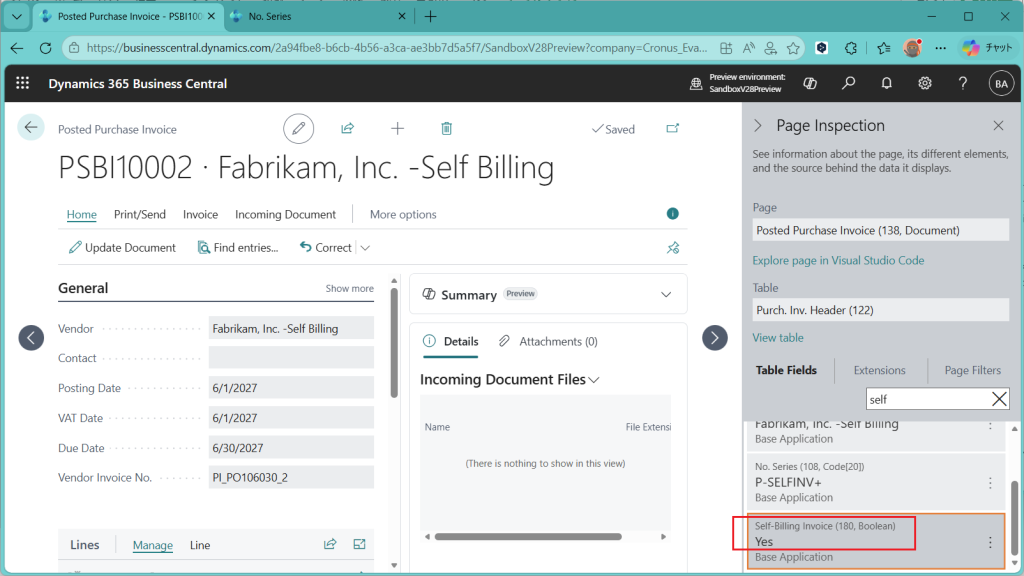Image resolution: width=1024 pixels, height=576 pixels.
Task: Click Explore page in Visual Studio Code
Action: [x=838, y=260]
